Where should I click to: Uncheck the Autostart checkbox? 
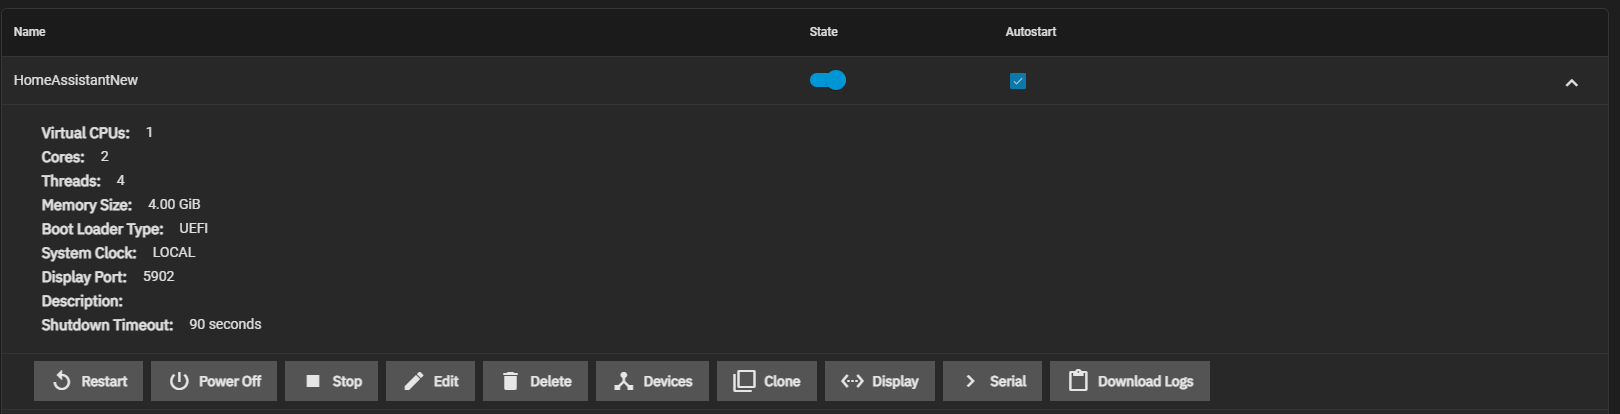click(1018, 81)
